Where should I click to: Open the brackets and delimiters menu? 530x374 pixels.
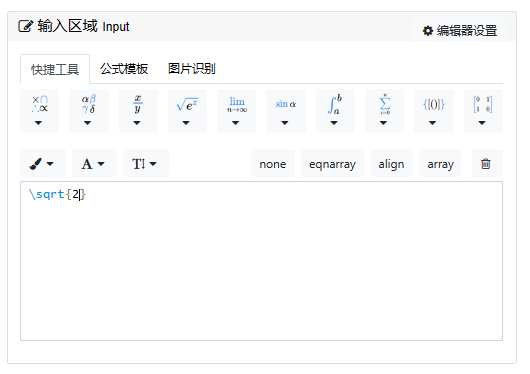(434, 111)
